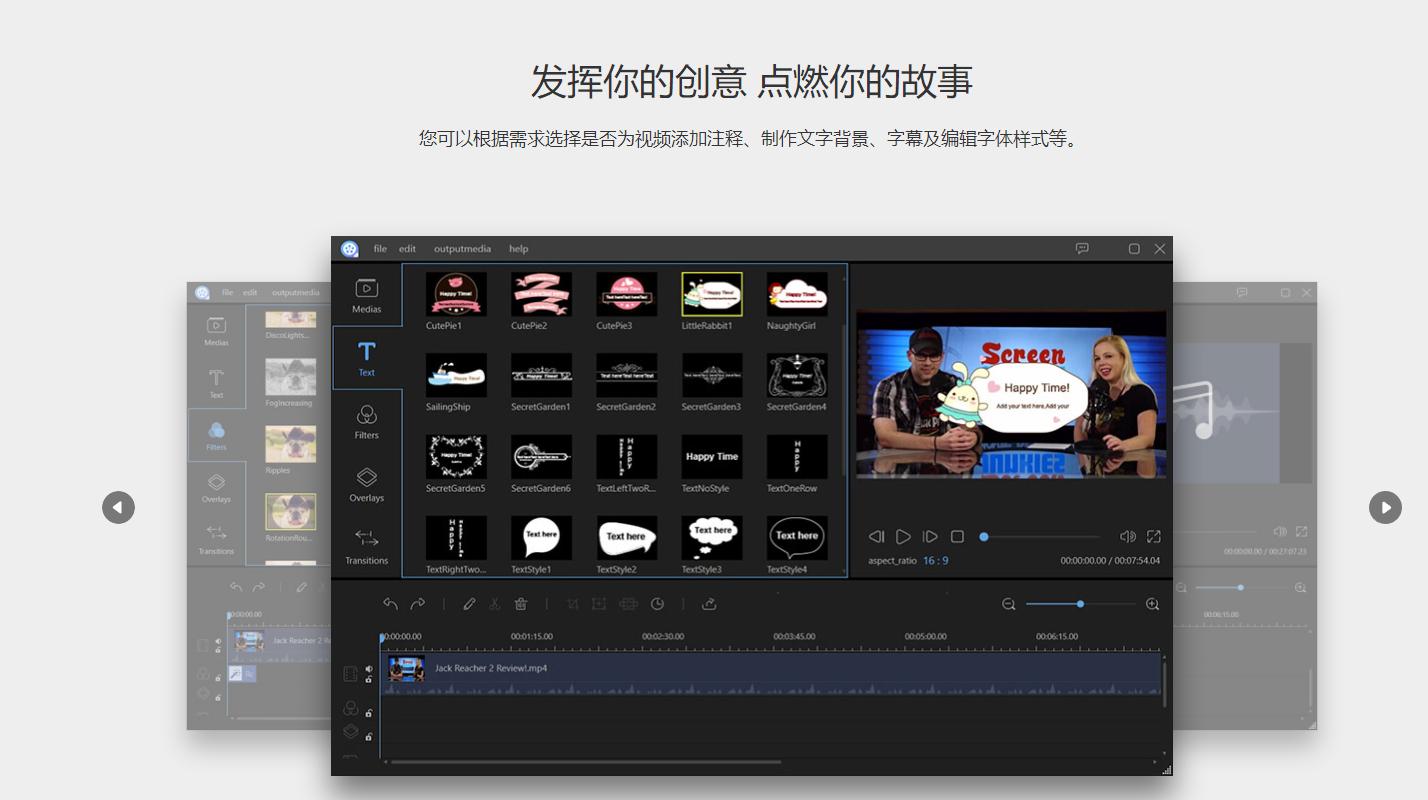This screenshot has width=1428, height=800.
Task: Open the outputmedia menu
Action: tap(462, 248)
